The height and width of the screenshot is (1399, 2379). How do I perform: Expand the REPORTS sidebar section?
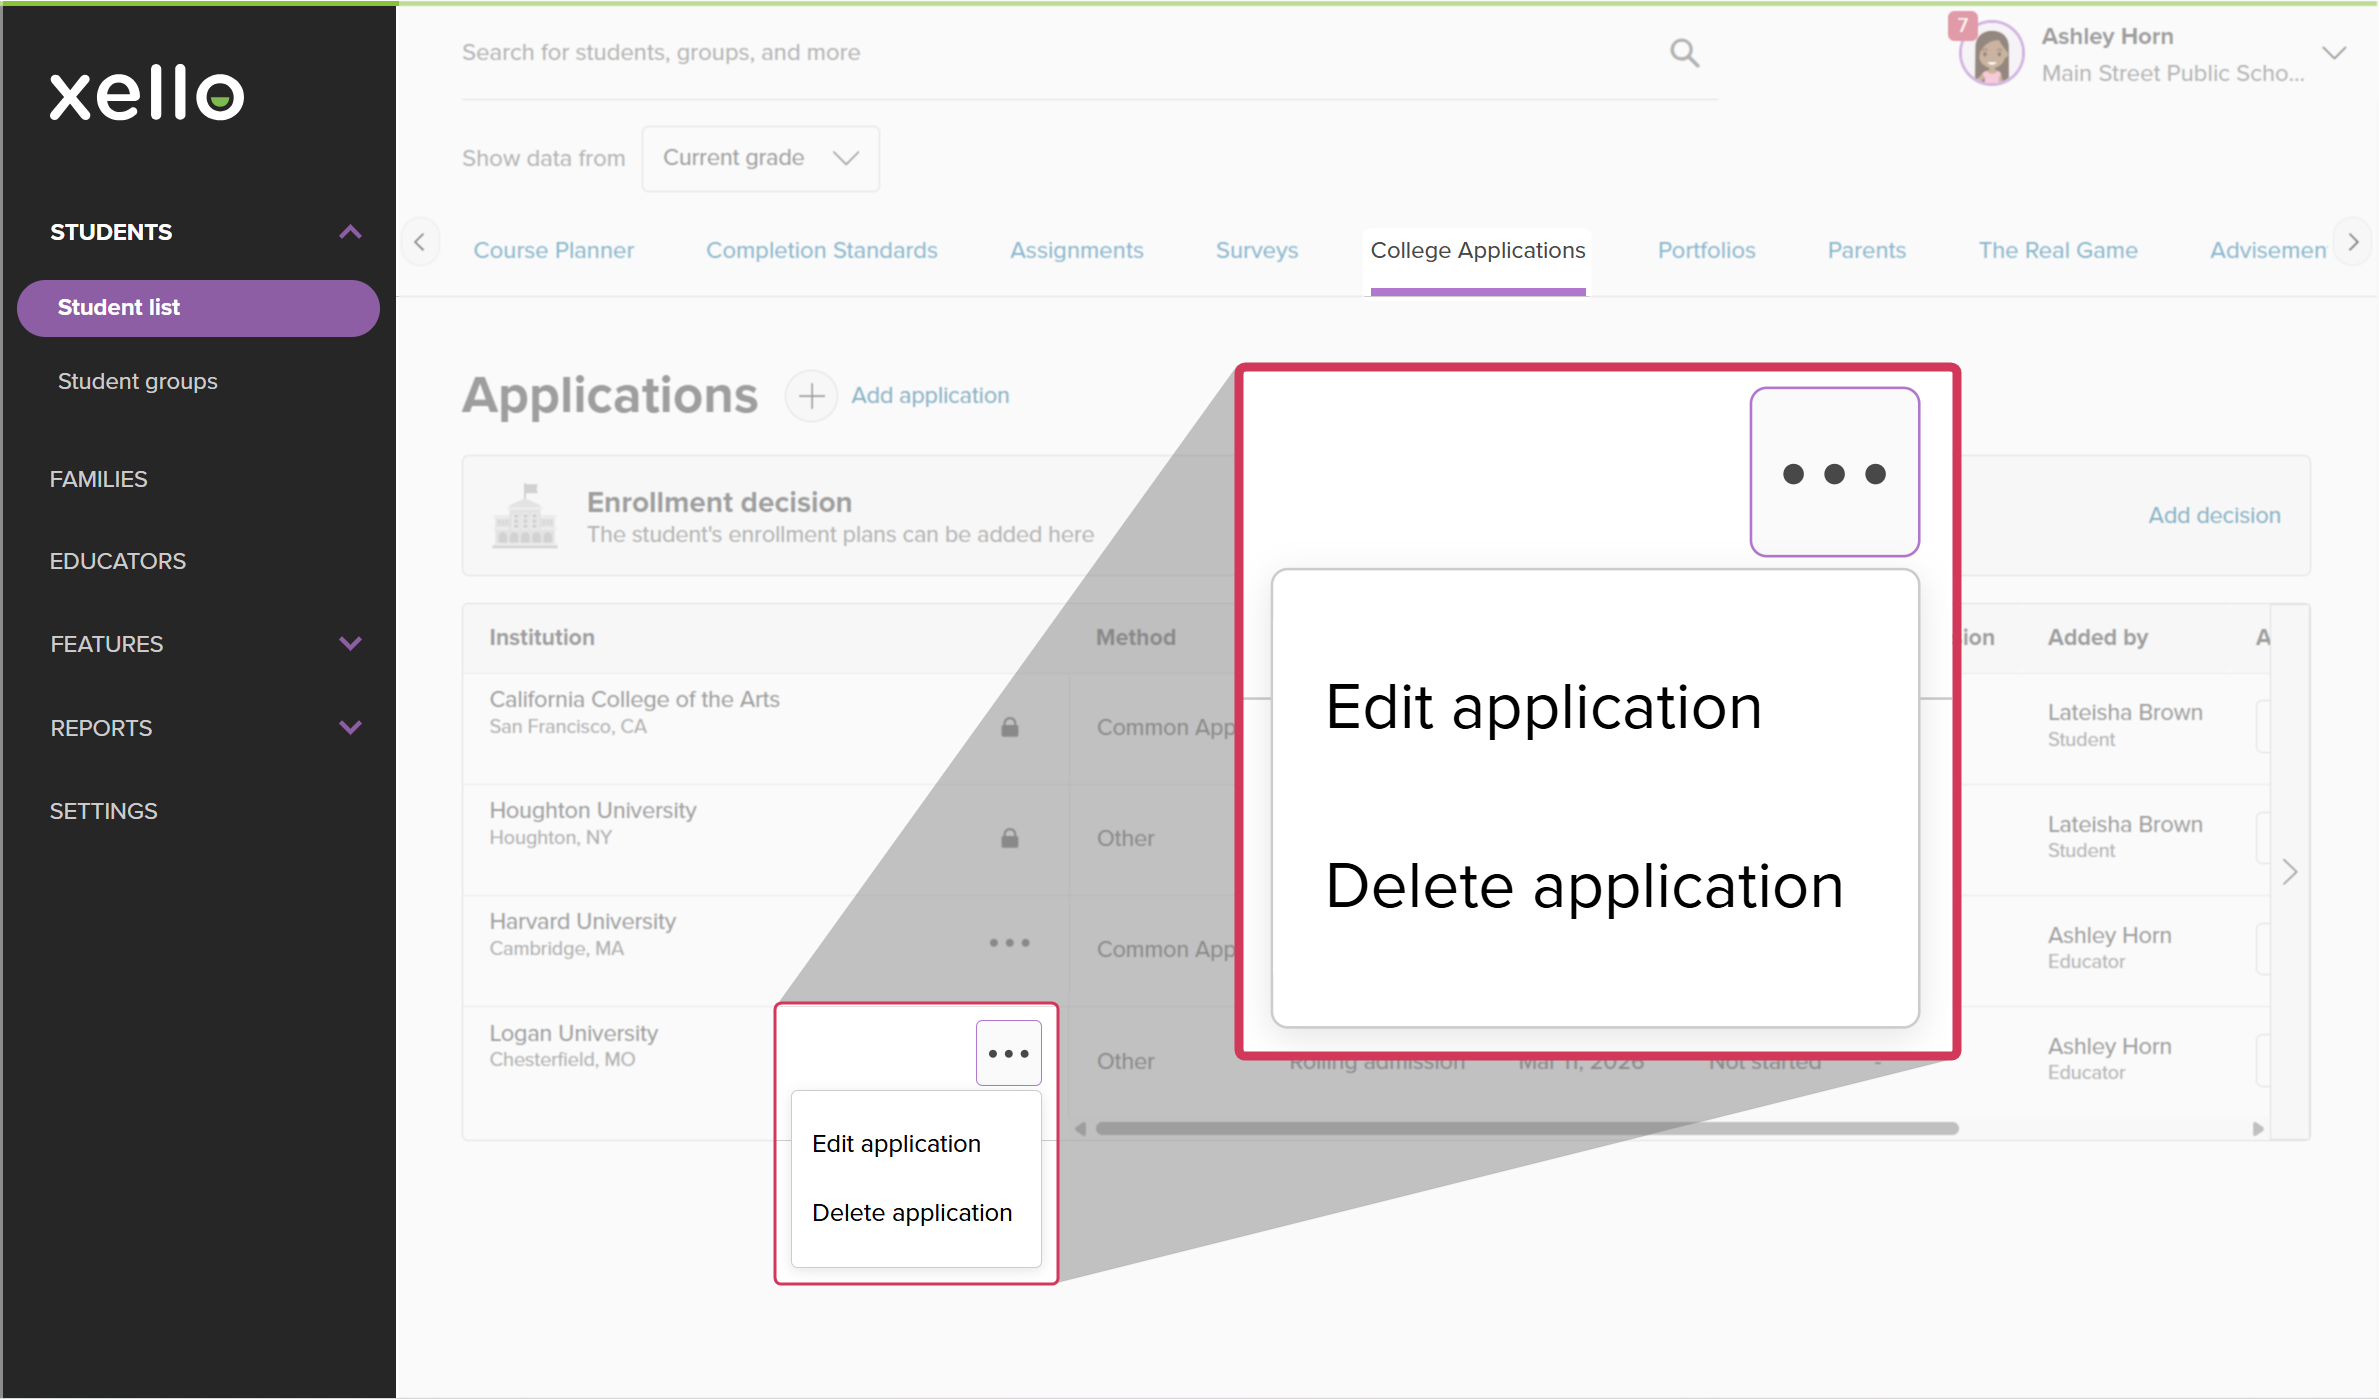[350, 728]
